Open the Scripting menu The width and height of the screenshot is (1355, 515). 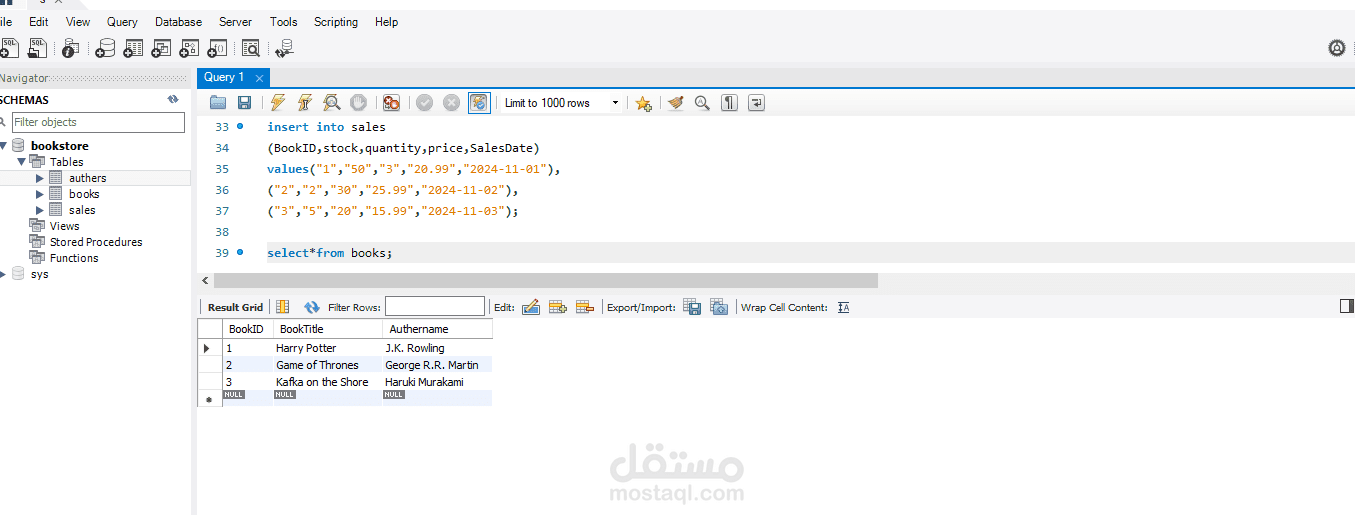(336, 22)
